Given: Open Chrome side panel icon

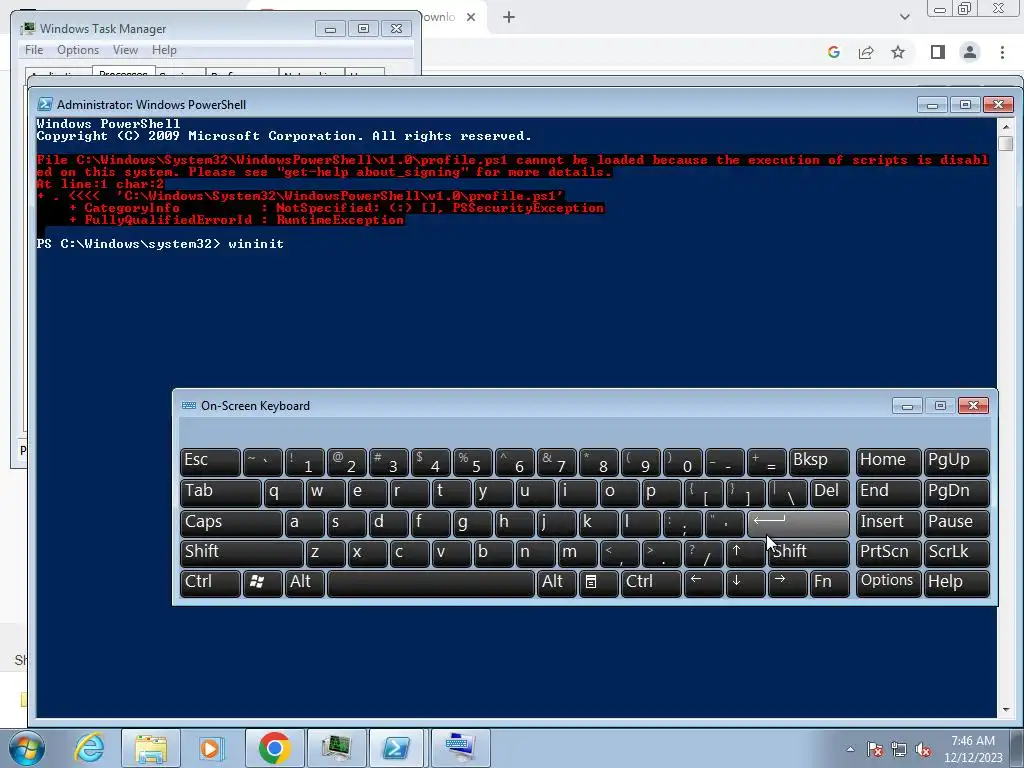Looking at the screenshot, I should (x=937, y=52).
